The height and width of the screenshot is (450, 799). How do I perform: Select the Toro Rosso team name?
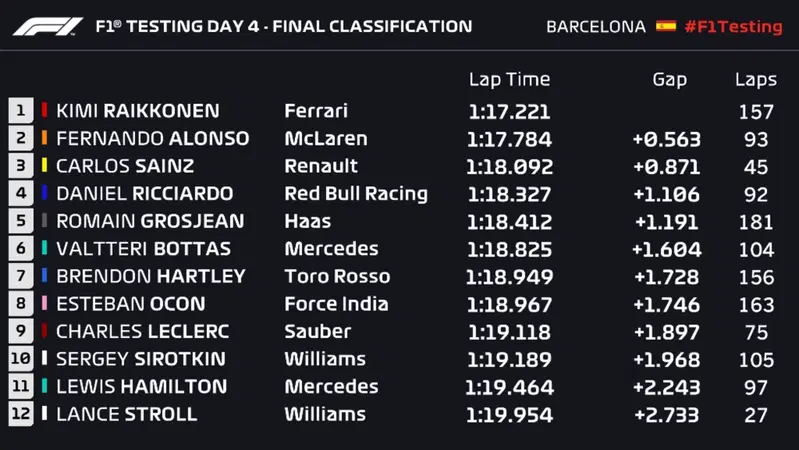click(x=337, y=276)
